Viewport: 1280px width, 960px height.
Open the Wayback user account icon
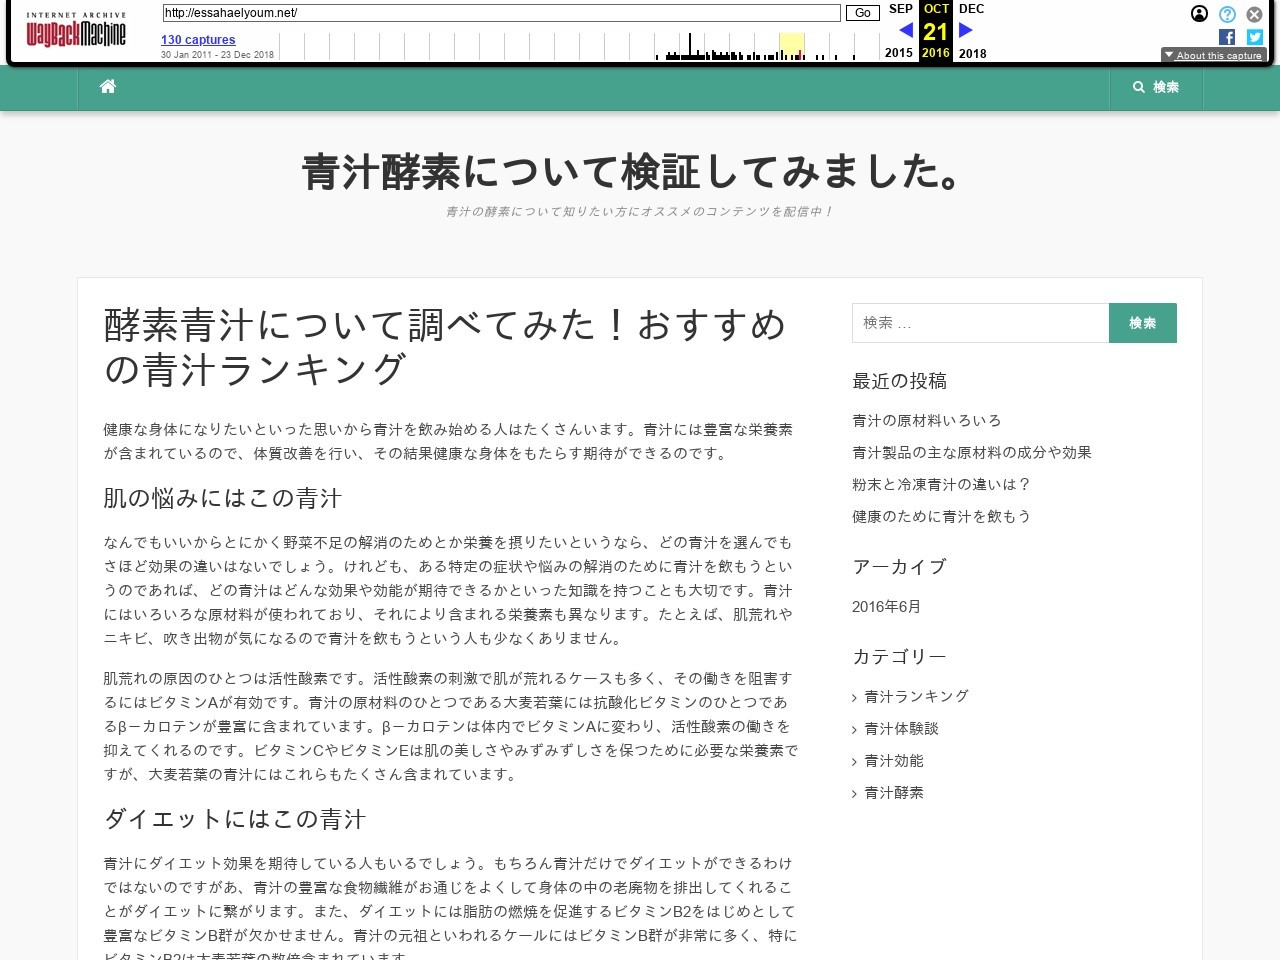point(1199,14)
